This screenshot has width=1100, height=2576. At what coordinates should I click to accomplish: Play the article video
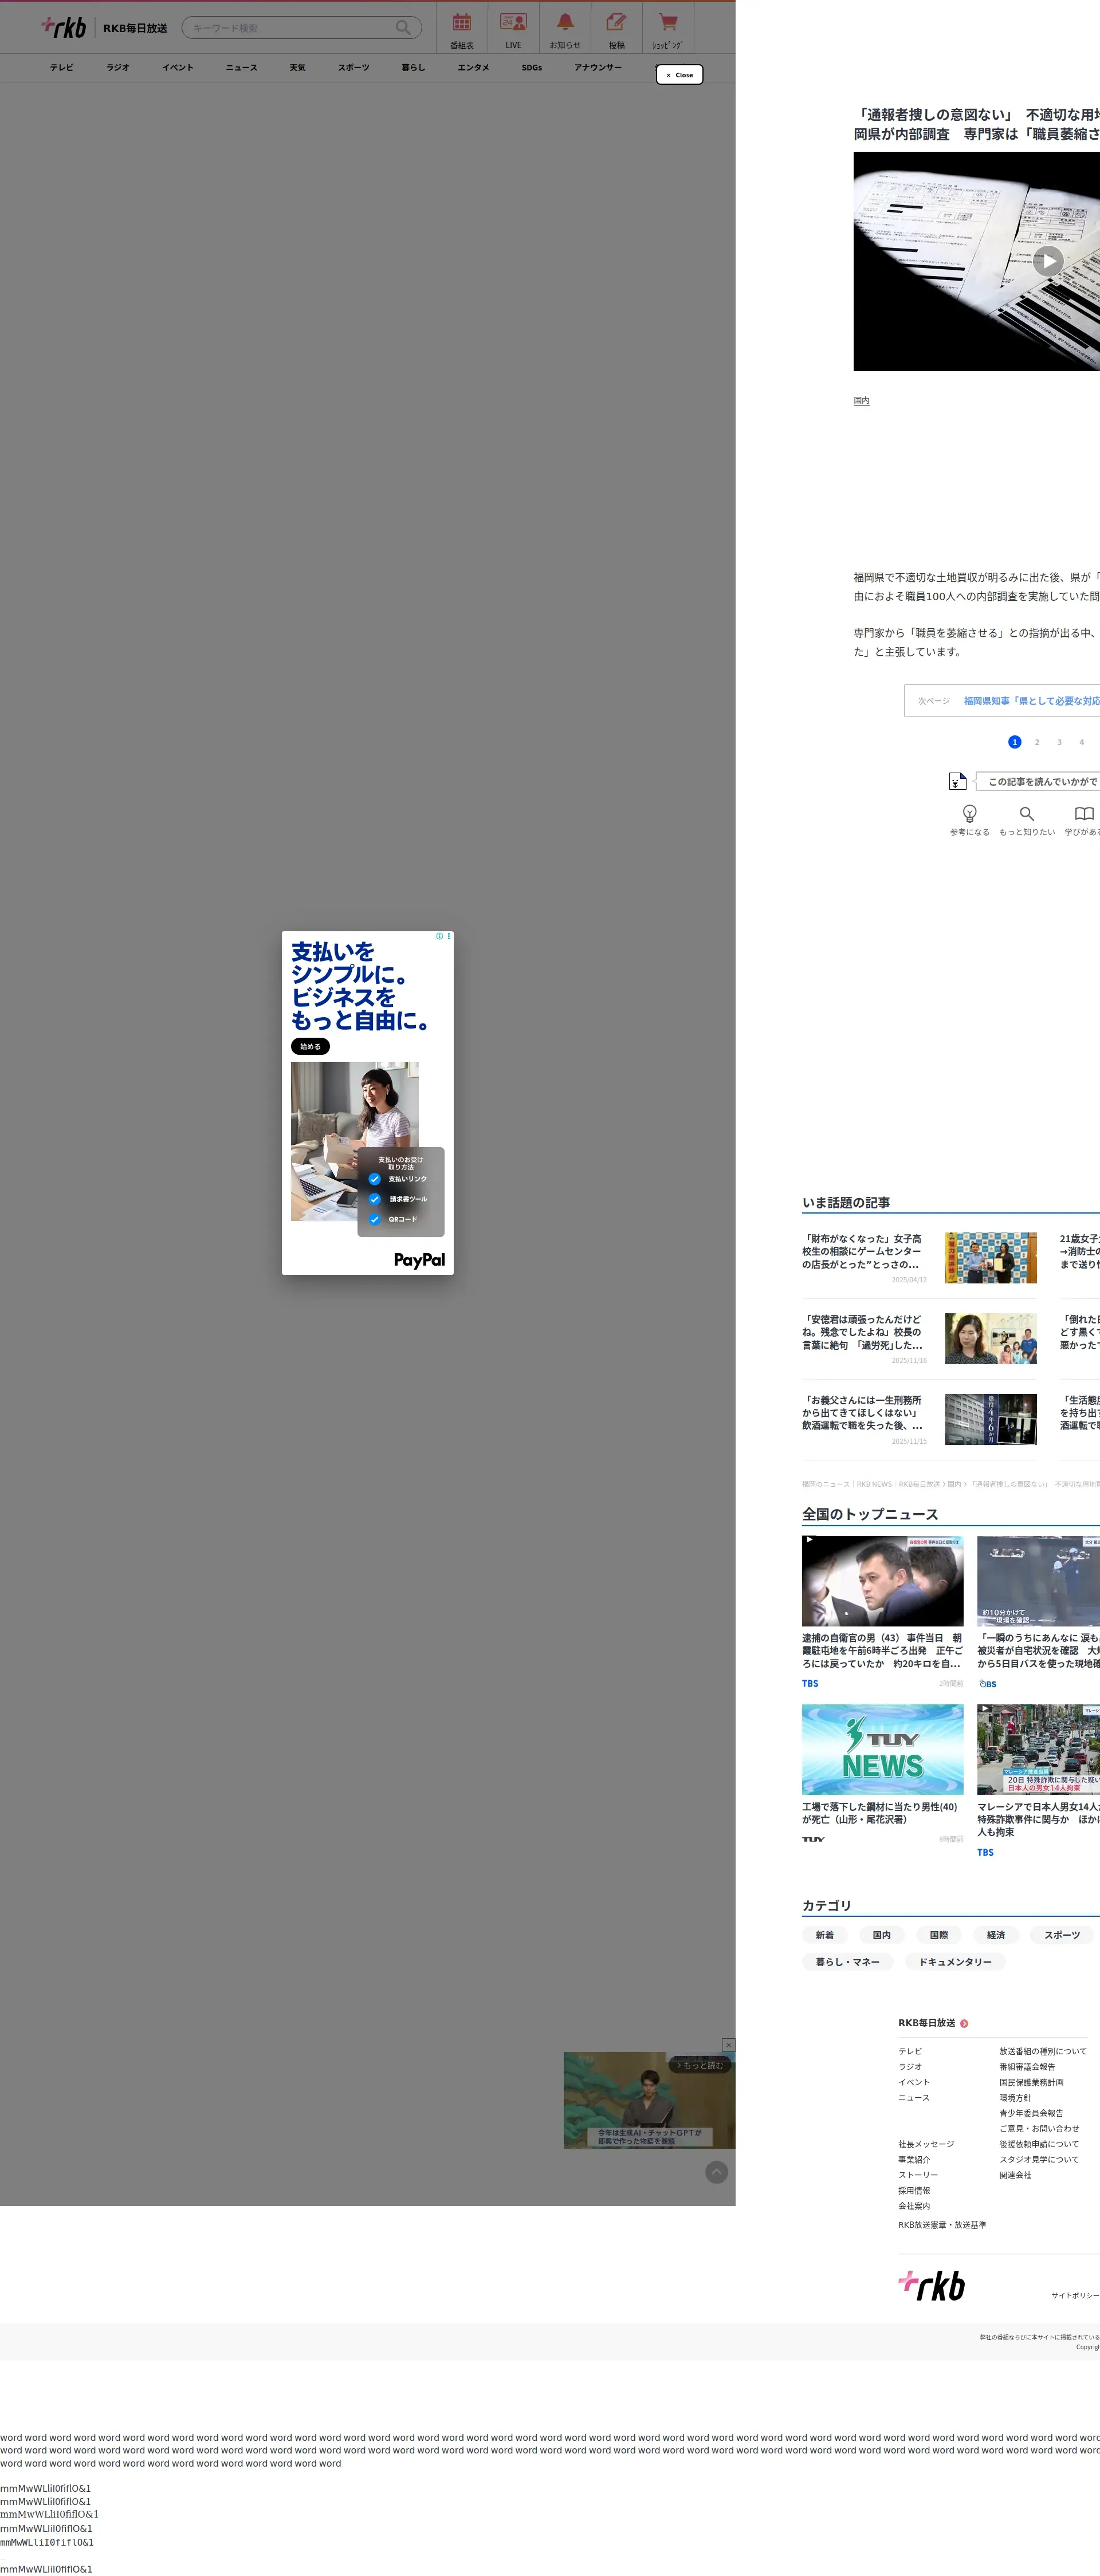(1047, 261)
